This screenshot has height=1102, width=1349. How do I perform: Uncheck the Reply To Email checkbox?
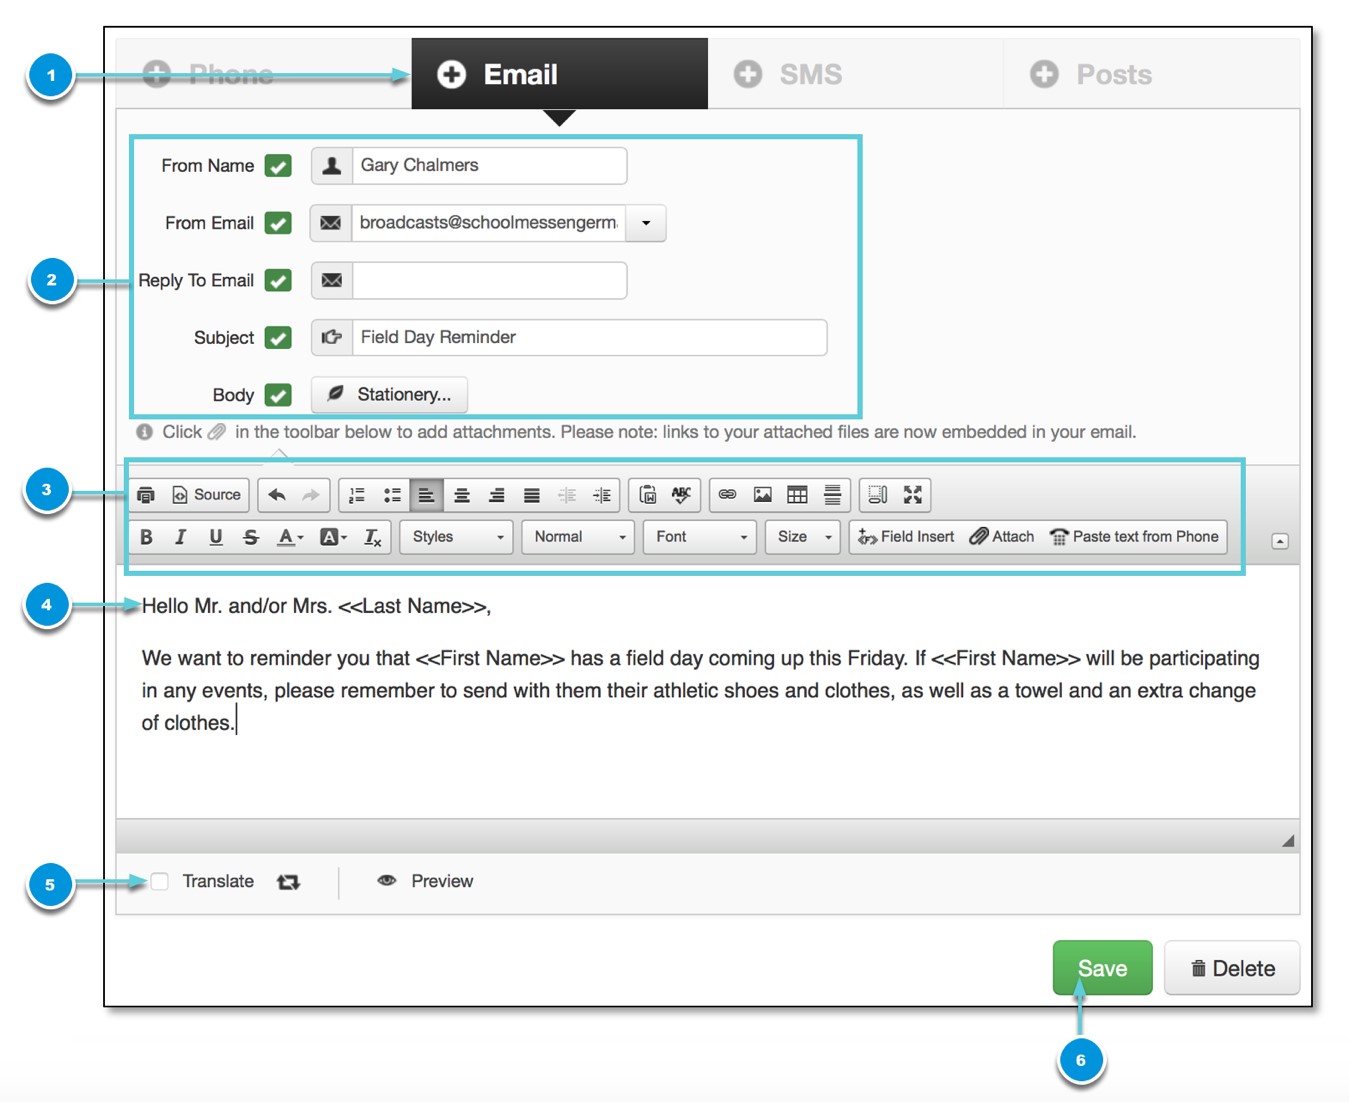click(277, 280)
